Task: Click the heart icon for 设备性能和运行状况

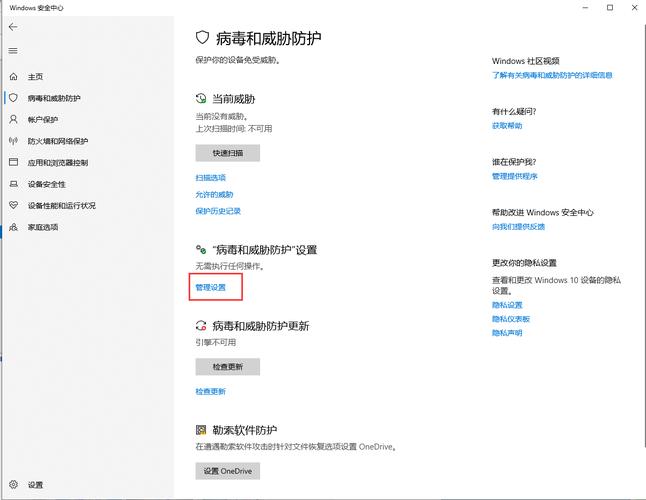Action: (13, 205)
